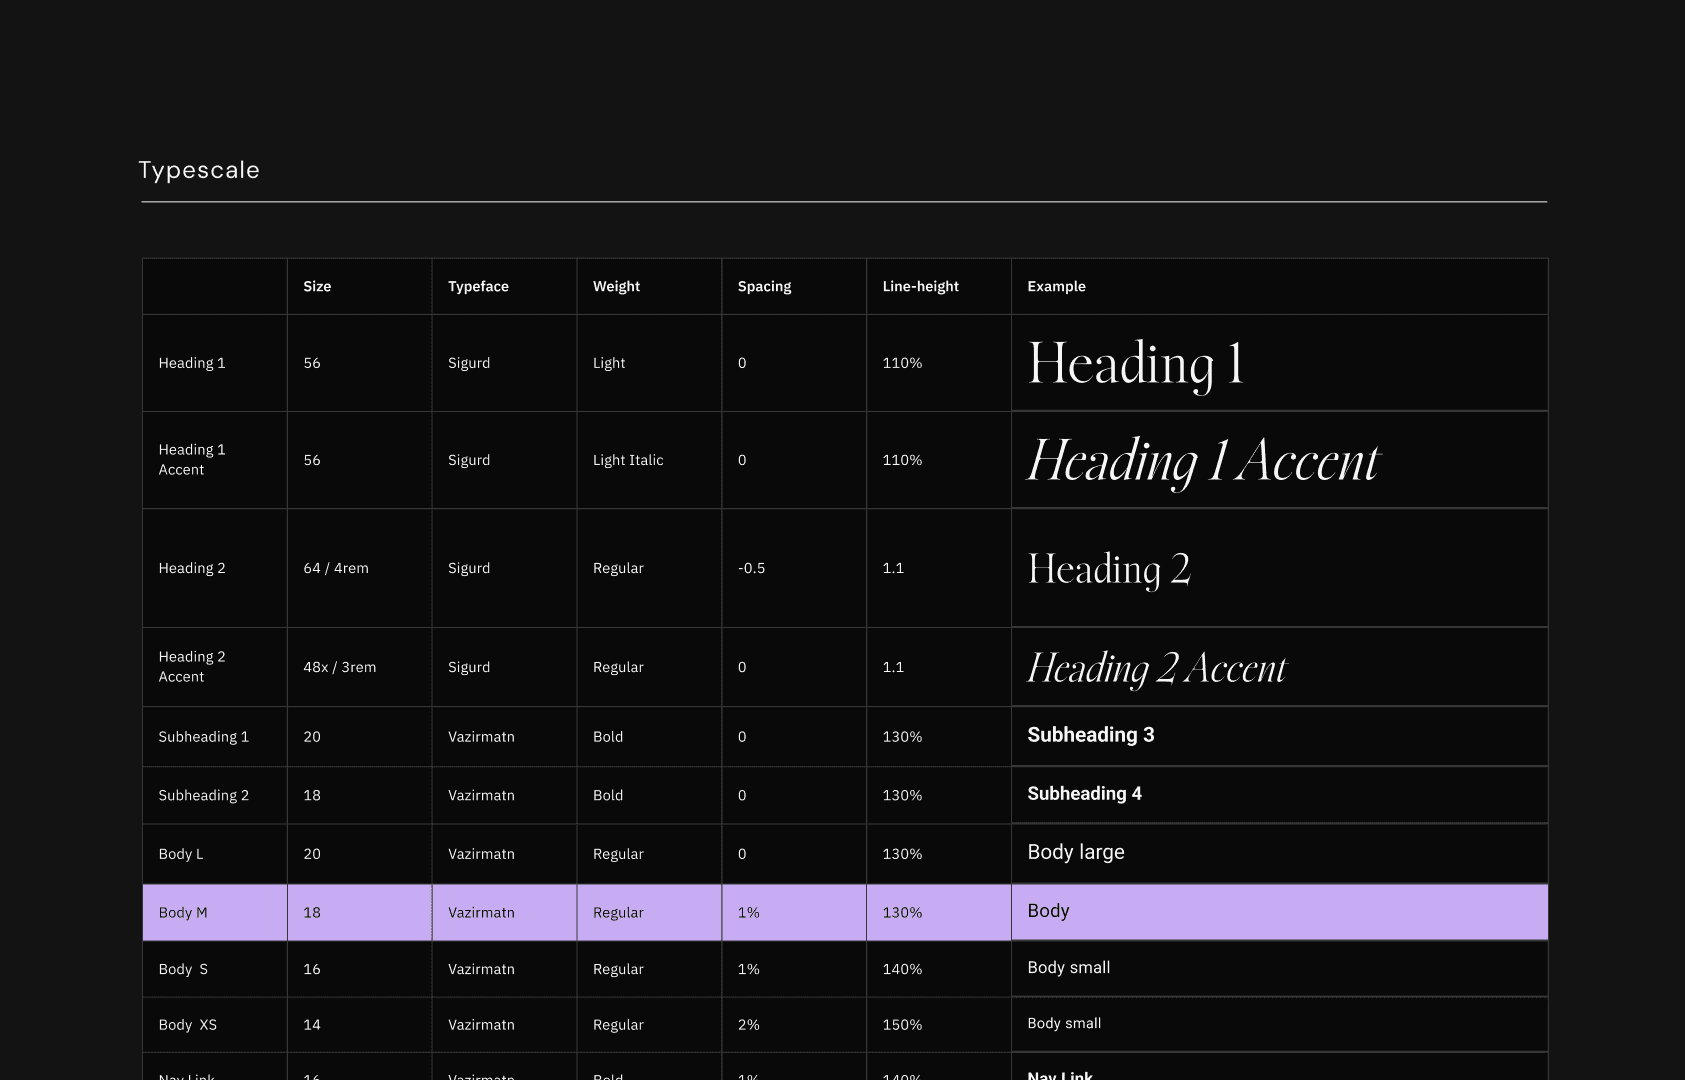Click spacing 0 in Heading 1 Accent row
The height and width of the screenshot is (1080, 1685).
(742, 460)
